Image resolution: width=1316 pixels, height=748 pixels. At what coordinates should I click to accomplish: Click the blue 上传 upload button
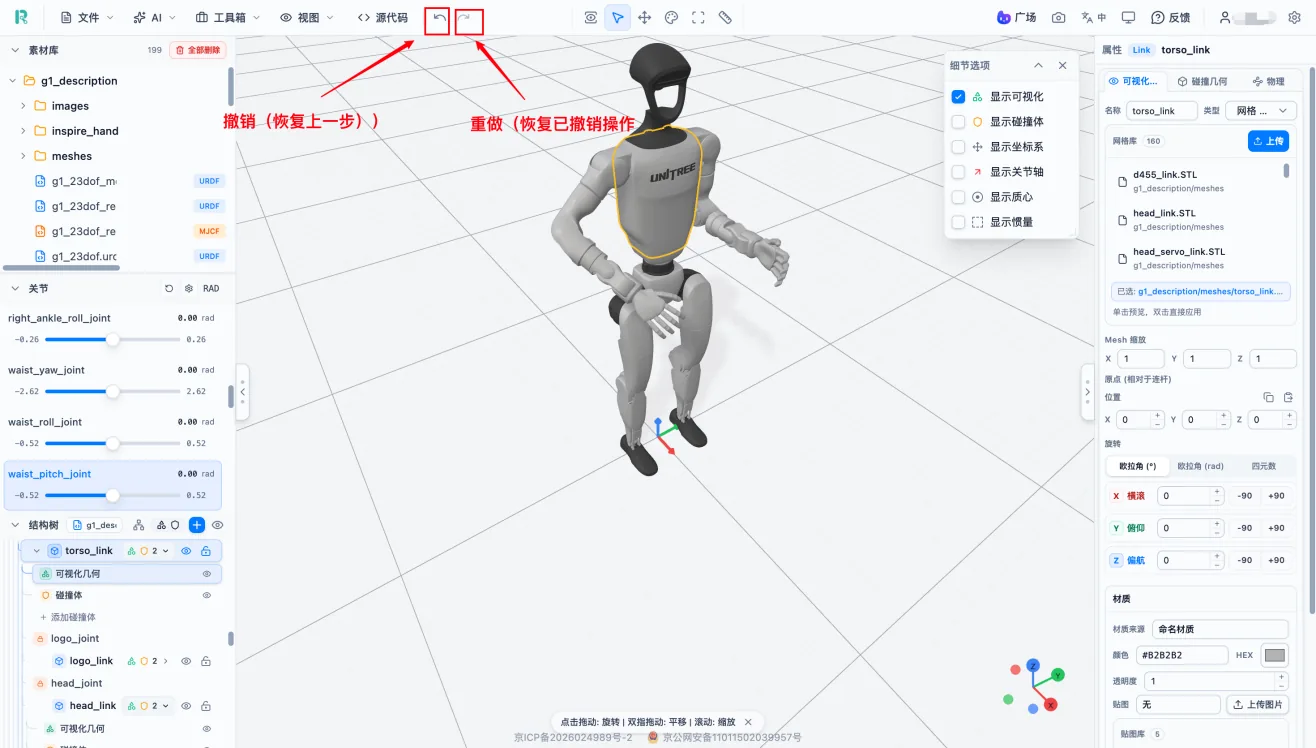pos(1268,142)
